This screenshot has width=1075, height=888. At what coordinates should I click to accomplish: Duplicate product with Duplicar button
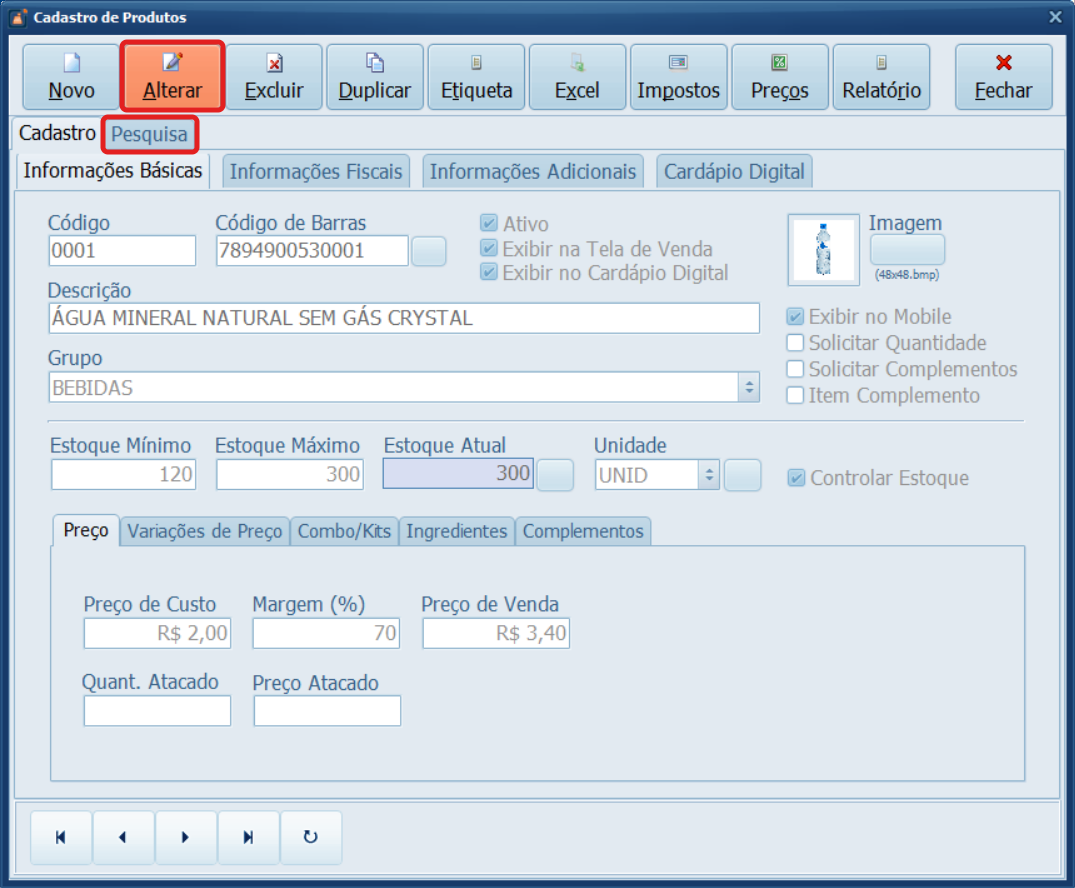[x=375, y=77]
